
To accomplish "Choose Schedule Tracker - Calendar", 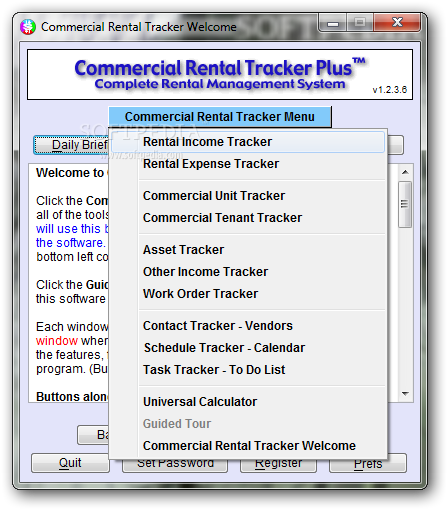I will [248, 348].
